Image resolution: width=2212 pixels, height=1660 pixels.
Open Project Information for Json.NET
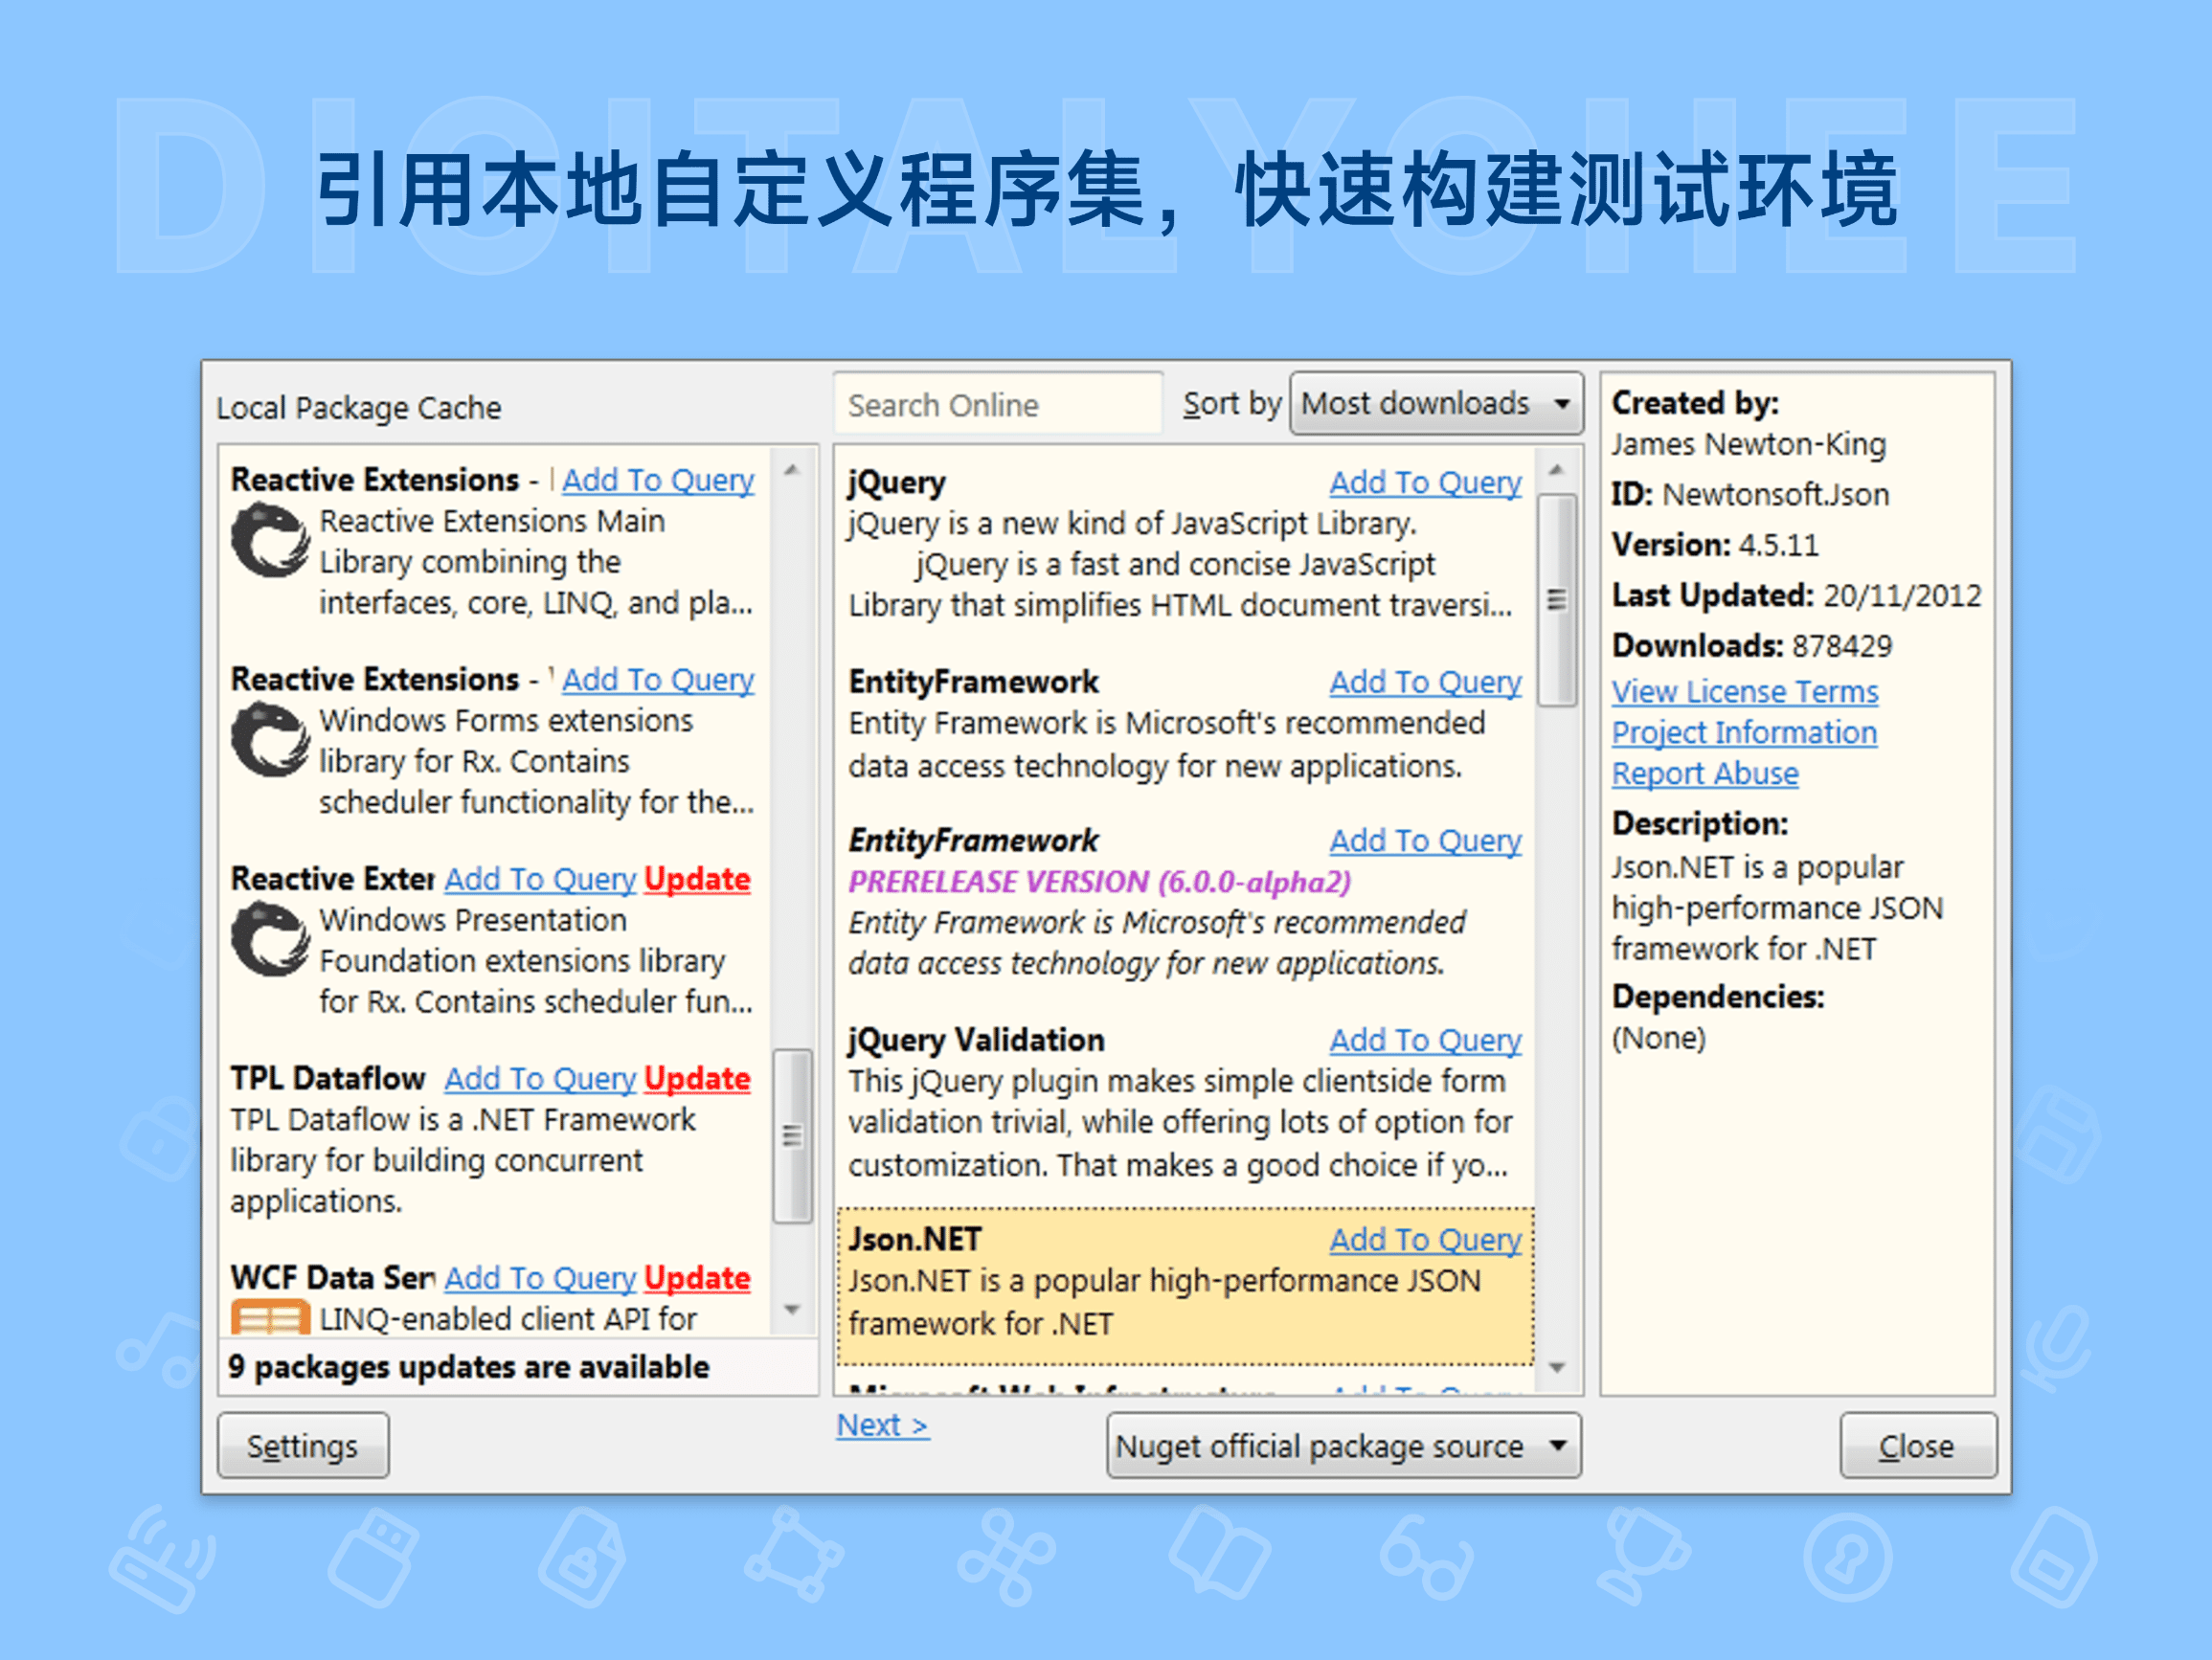pyautogui.click(x=1744, y=732)
